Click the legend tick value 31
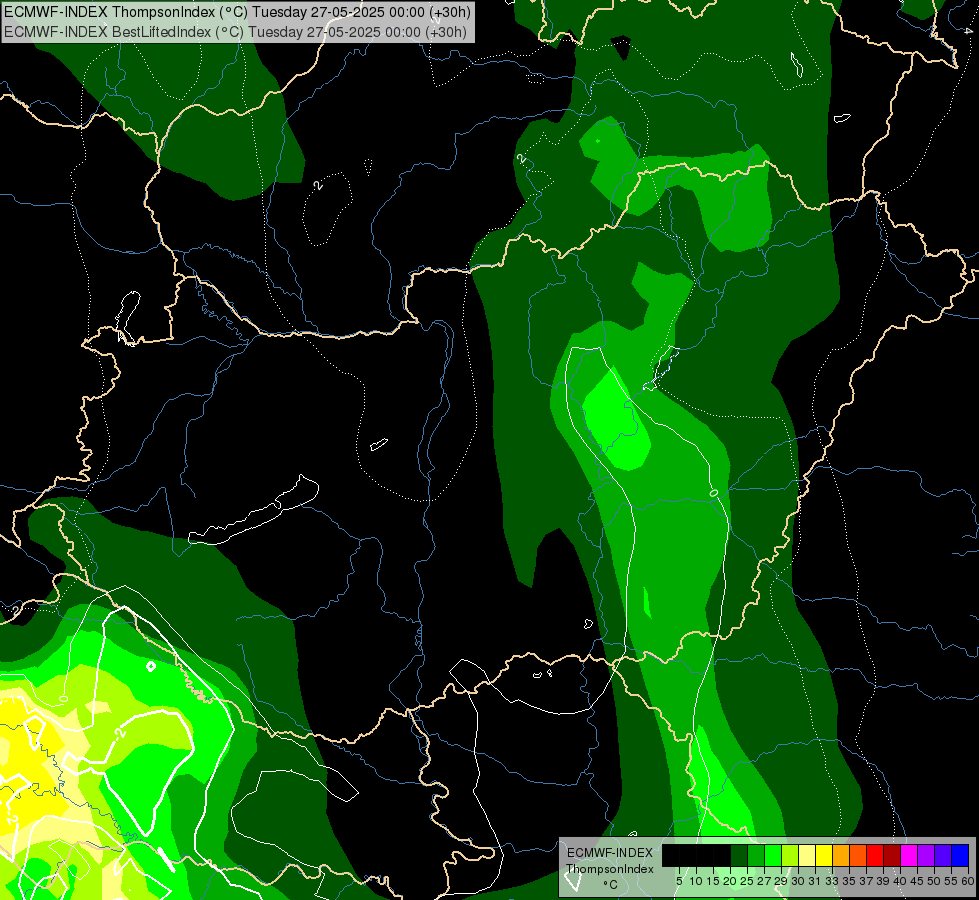Screen dimensions: 979x900 815,881
